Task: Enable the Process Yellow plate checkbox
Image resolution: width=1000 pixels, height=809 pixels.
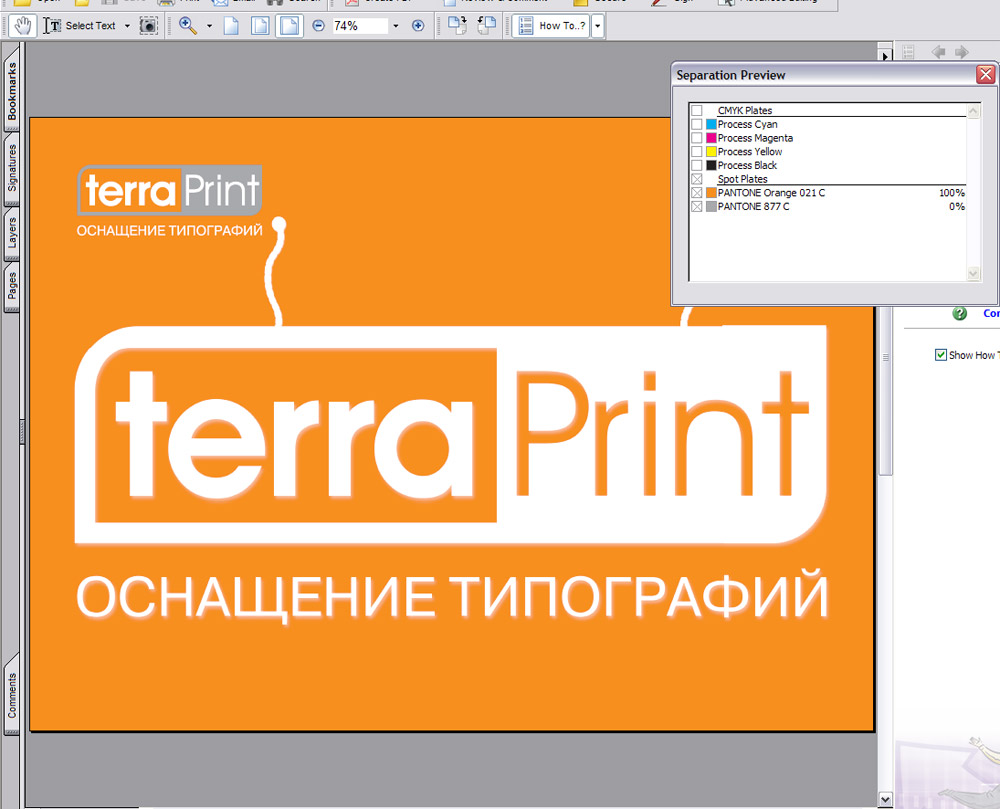Action: (x=697, y=152)
